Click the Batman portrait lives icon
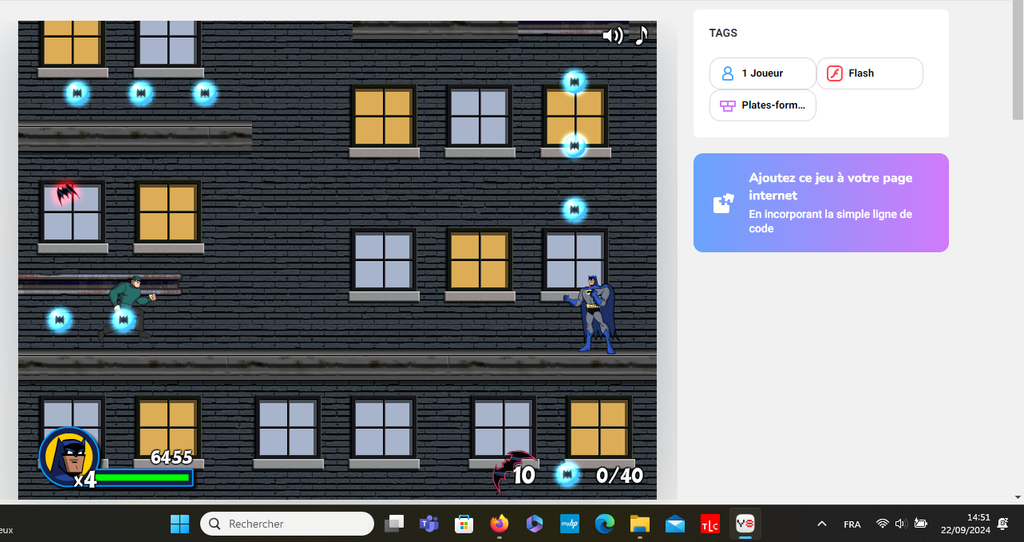The image size is (1024, 542). click(x=68, y=457)
